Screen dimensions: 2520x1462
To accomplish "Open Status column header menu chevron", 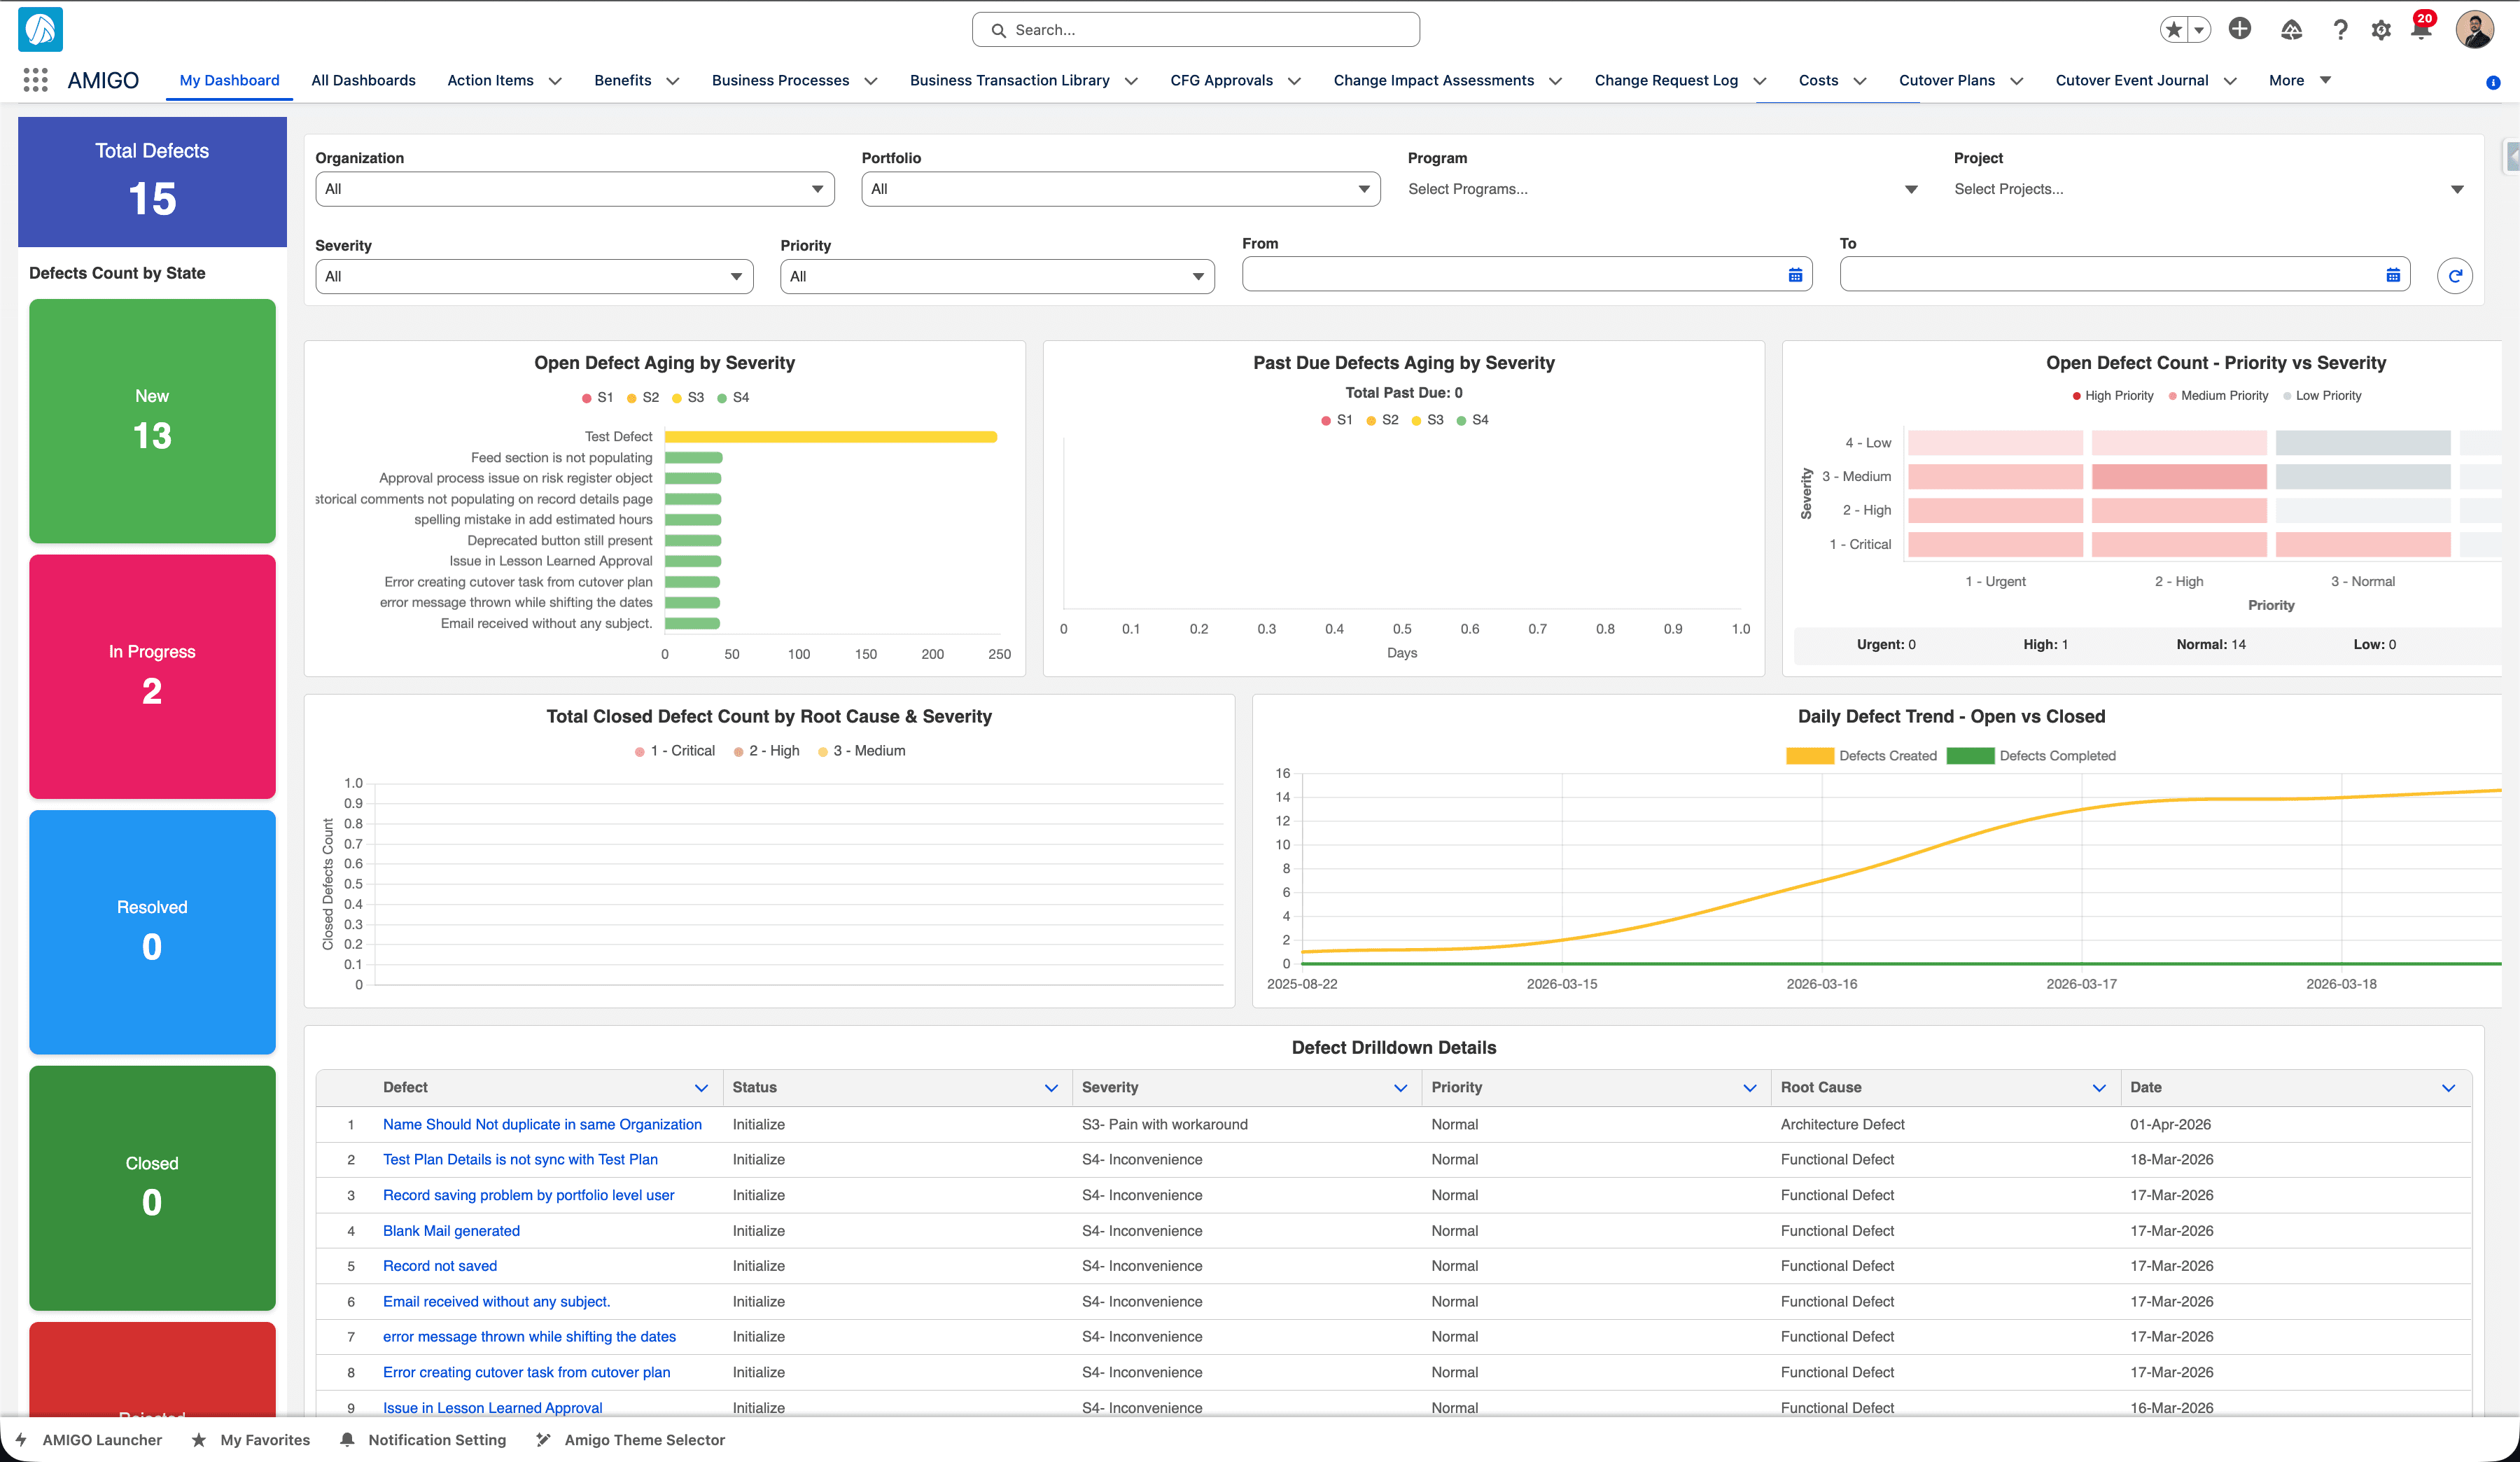I will [1051, 1088].
